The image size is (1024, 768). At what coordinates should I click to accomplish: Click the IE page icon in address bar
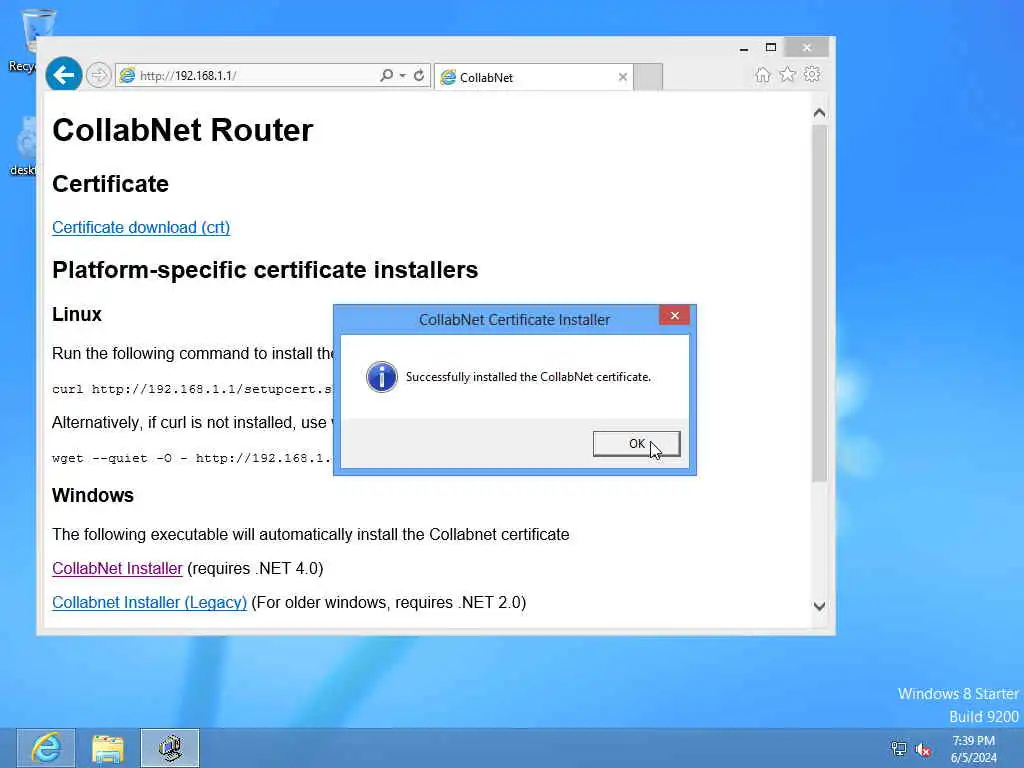[127, 76]
